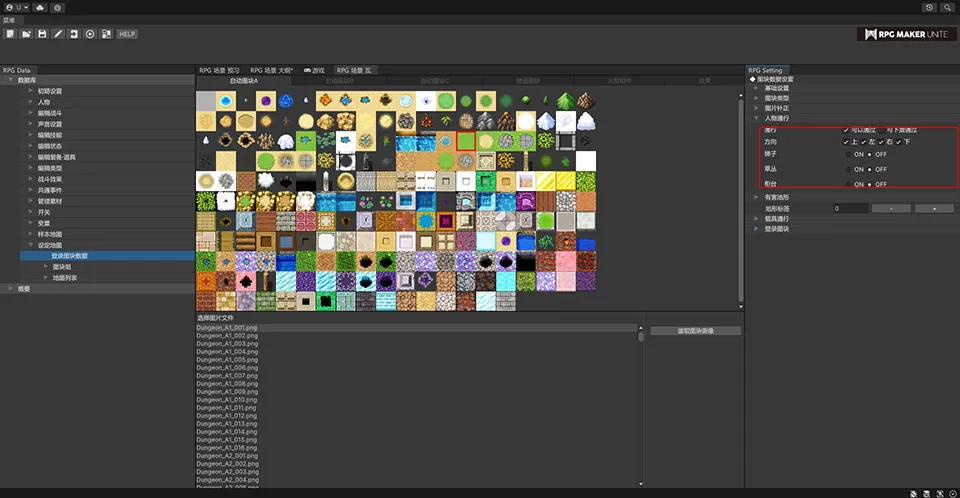Image resolution: width=960 pixels, height=498 pixels.
Task: Click the new project icon in toolbar
Action: point(9,34)
